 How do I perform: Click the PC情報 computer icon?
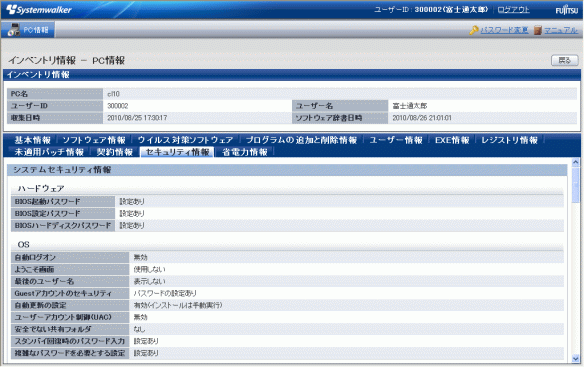click(14, 30)
